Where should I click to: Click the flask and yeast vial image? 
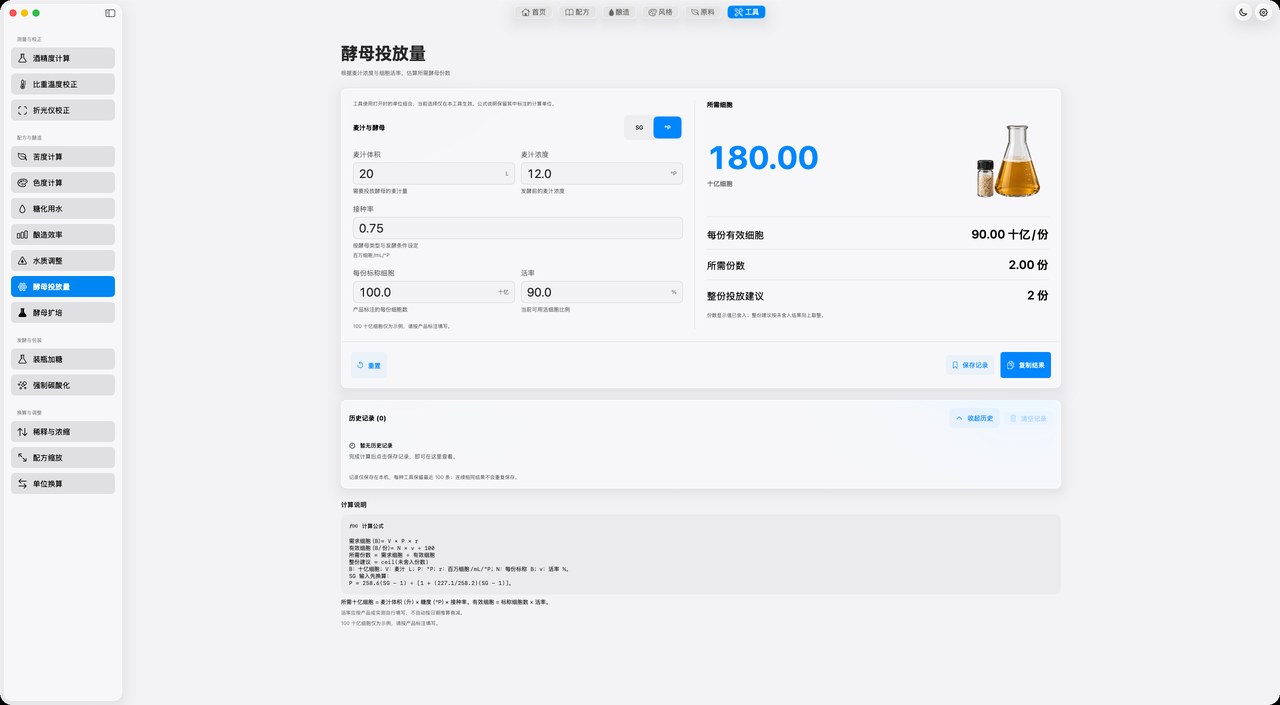1008,161
